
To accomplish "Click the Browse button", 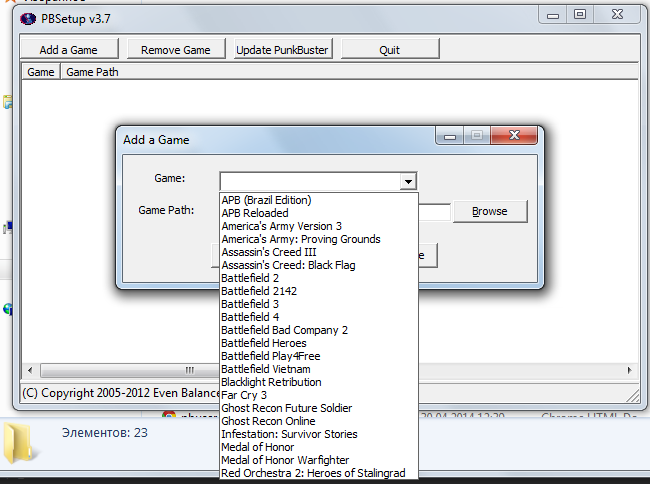I will (x=490, y=211).
